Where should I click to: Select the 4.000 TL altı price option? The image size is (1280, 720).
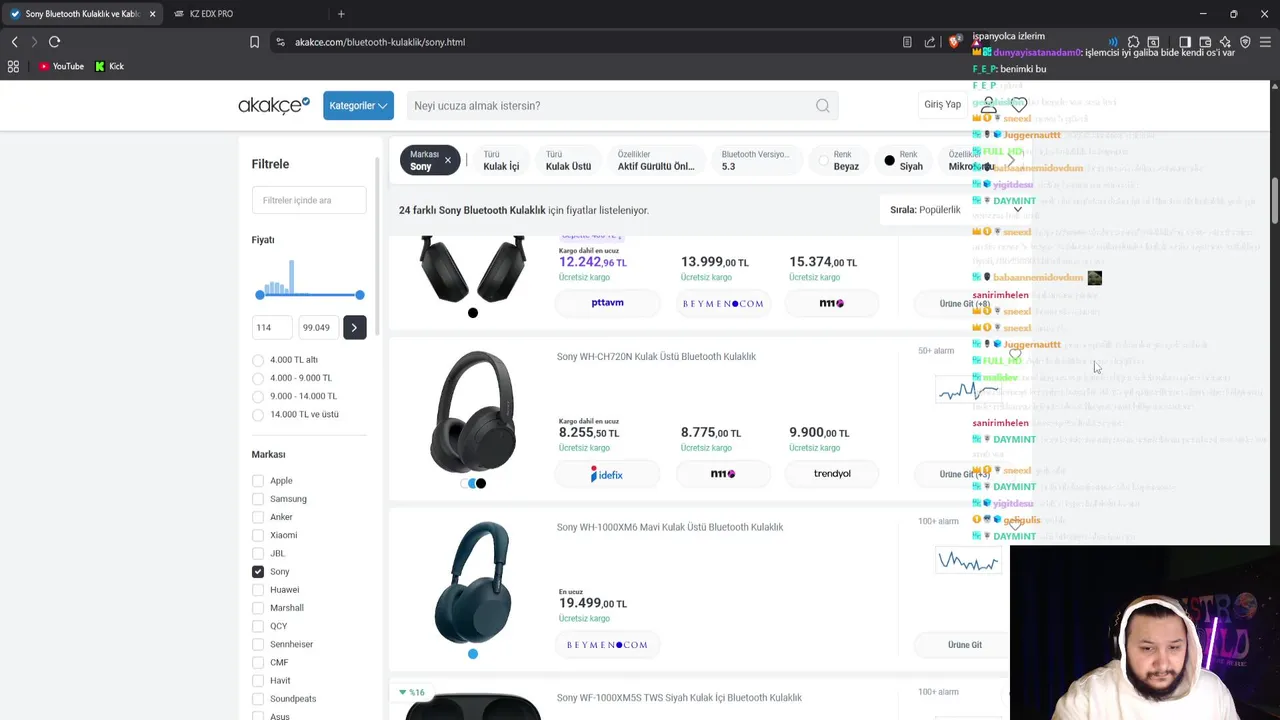click(x=258, y=360)
